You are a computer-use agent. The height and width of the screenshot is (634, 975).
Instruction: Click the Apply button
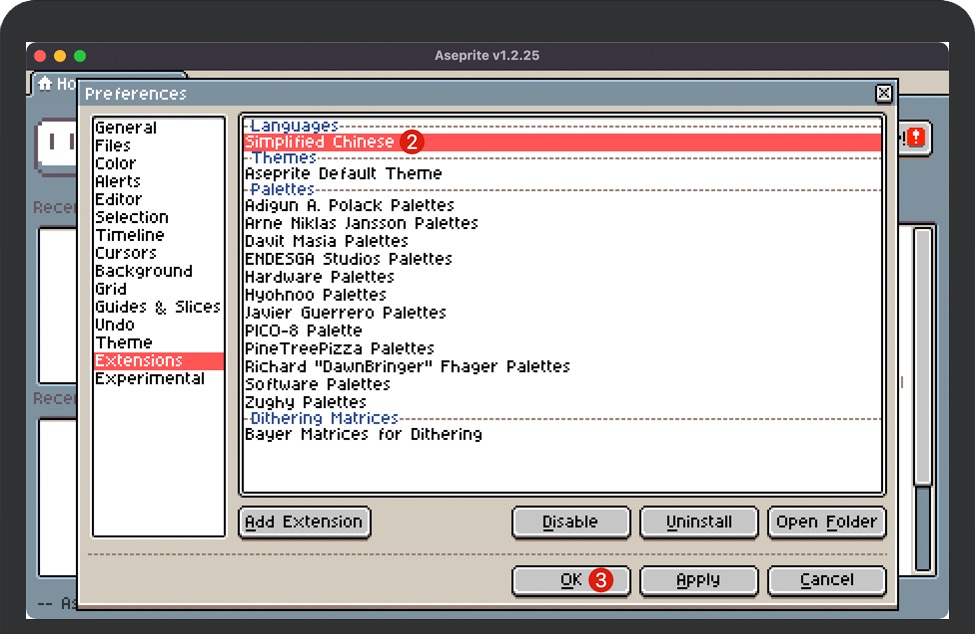[698, 580]
